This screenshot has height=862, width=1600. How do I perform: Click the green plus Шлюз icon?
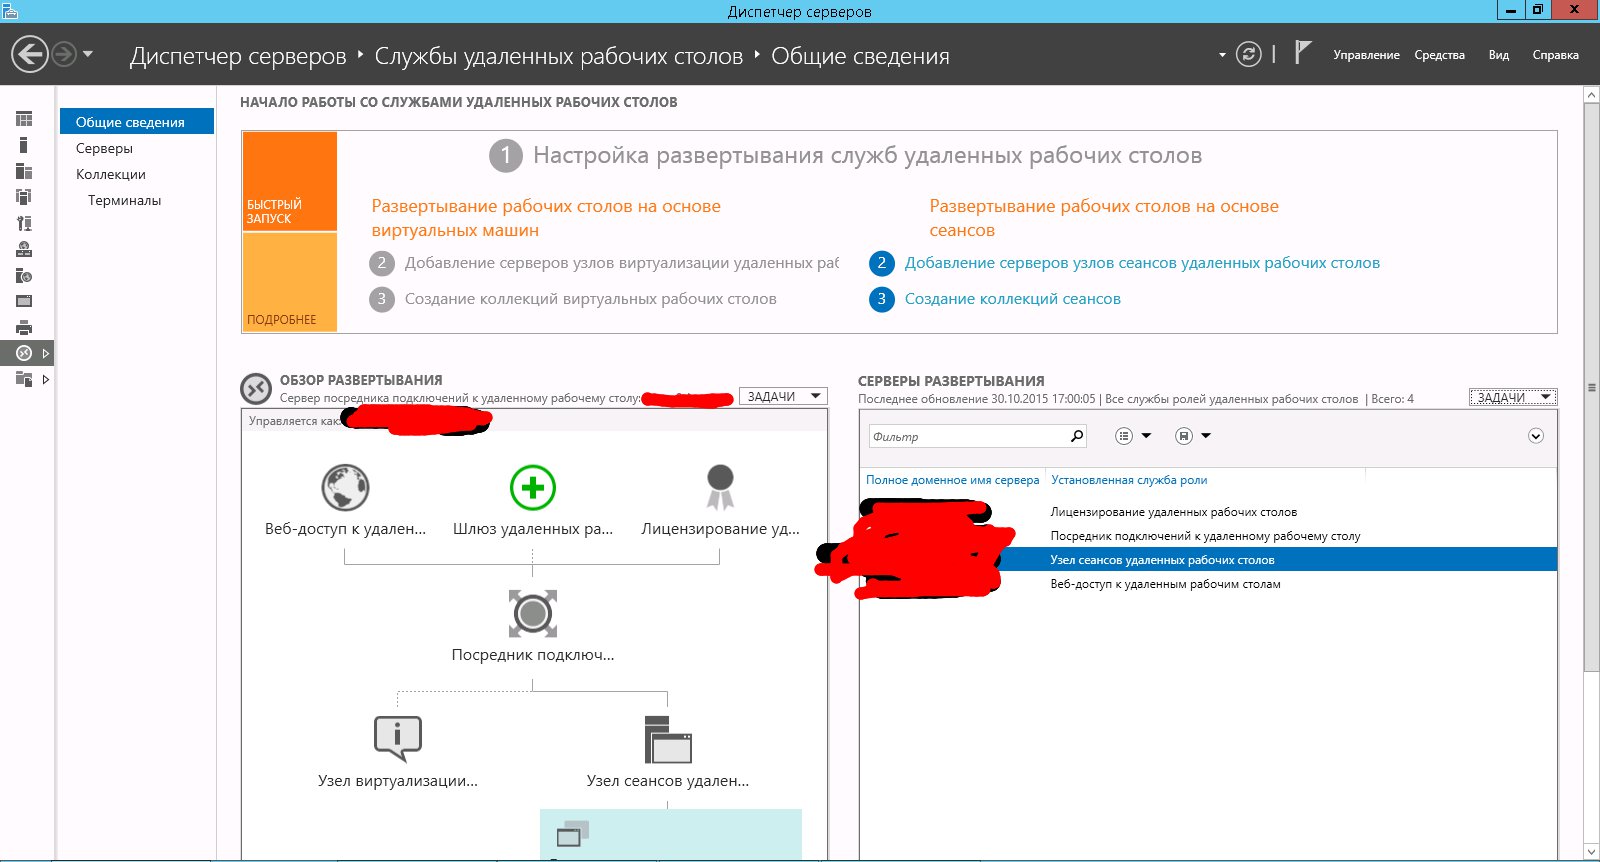pyautogui.click(x=532, y=488)
